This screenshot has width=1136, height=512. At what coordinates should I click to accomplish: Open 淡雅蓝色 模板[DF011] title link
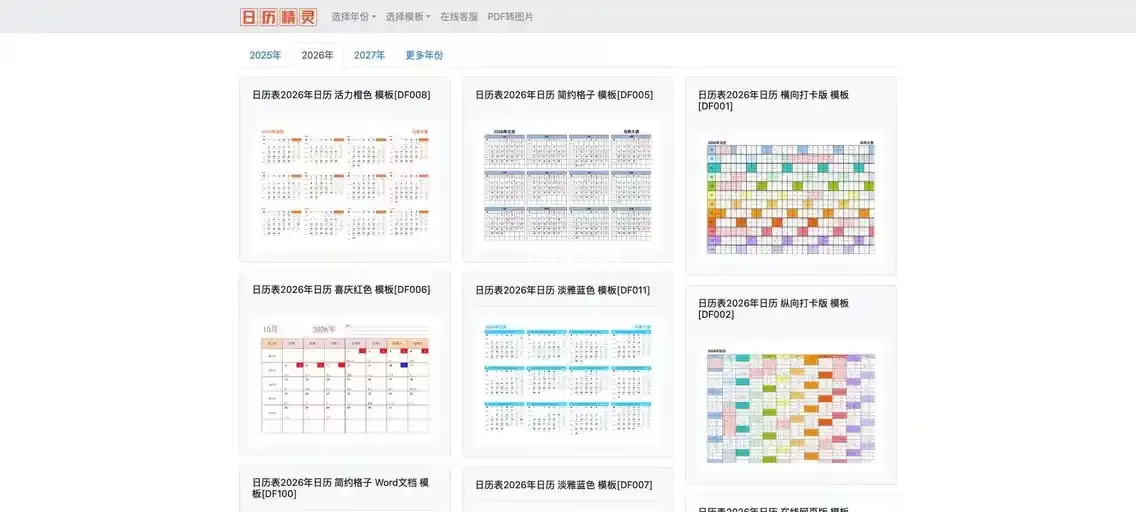click(x=563, y=290)
